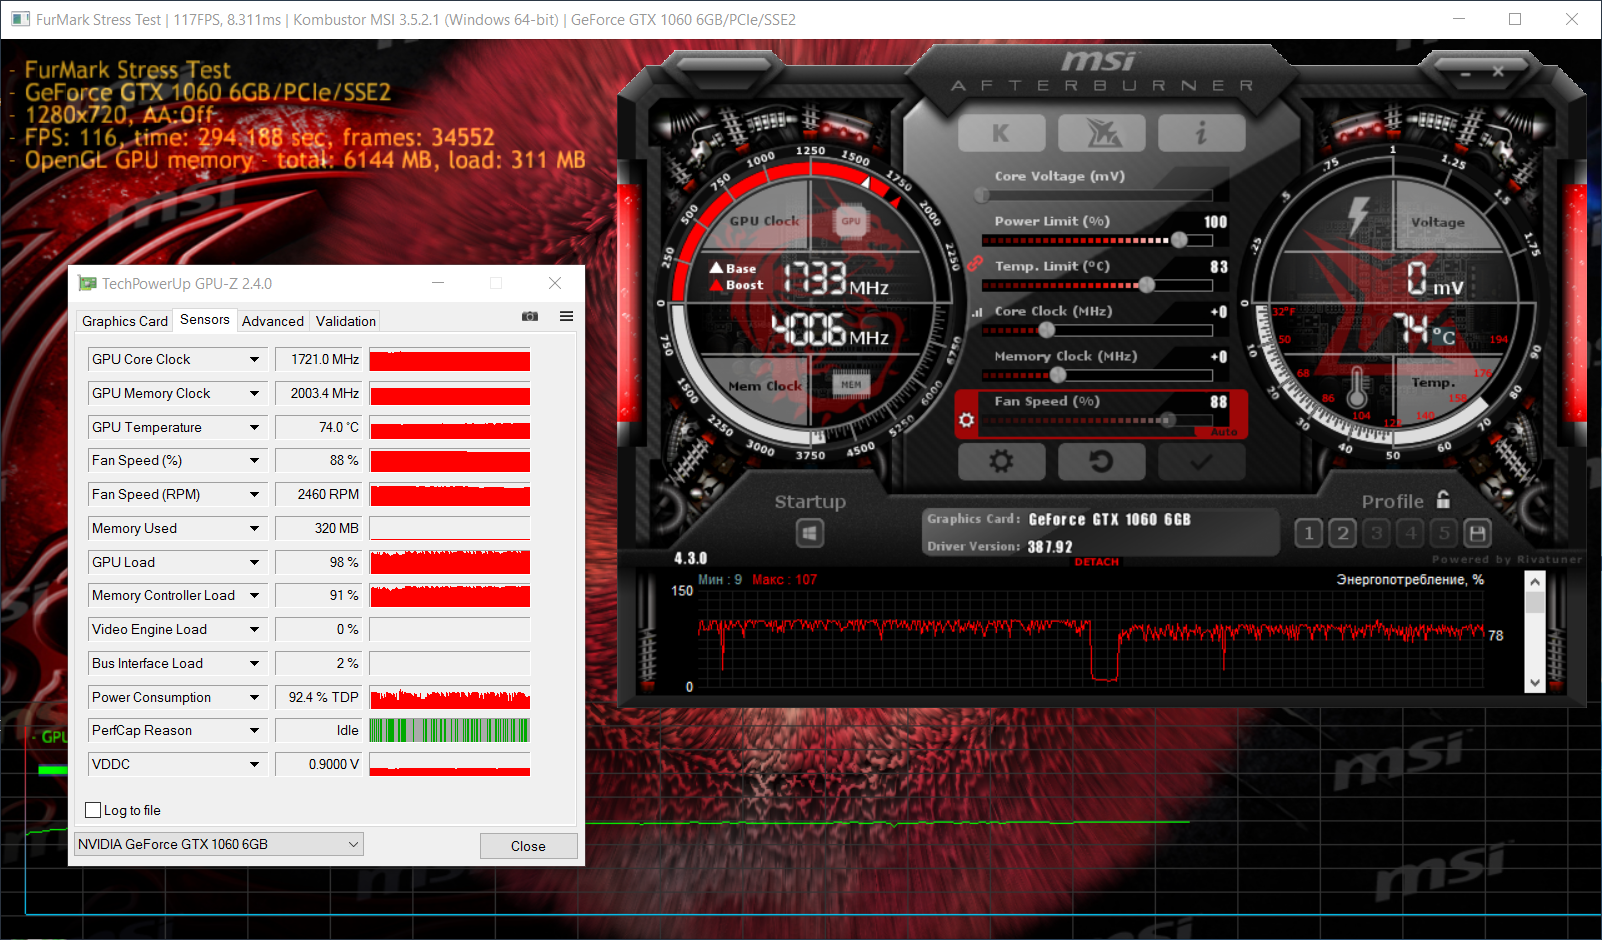
Task: Click the save profile floppy disk icon
Action: (x=1478, y=533)
